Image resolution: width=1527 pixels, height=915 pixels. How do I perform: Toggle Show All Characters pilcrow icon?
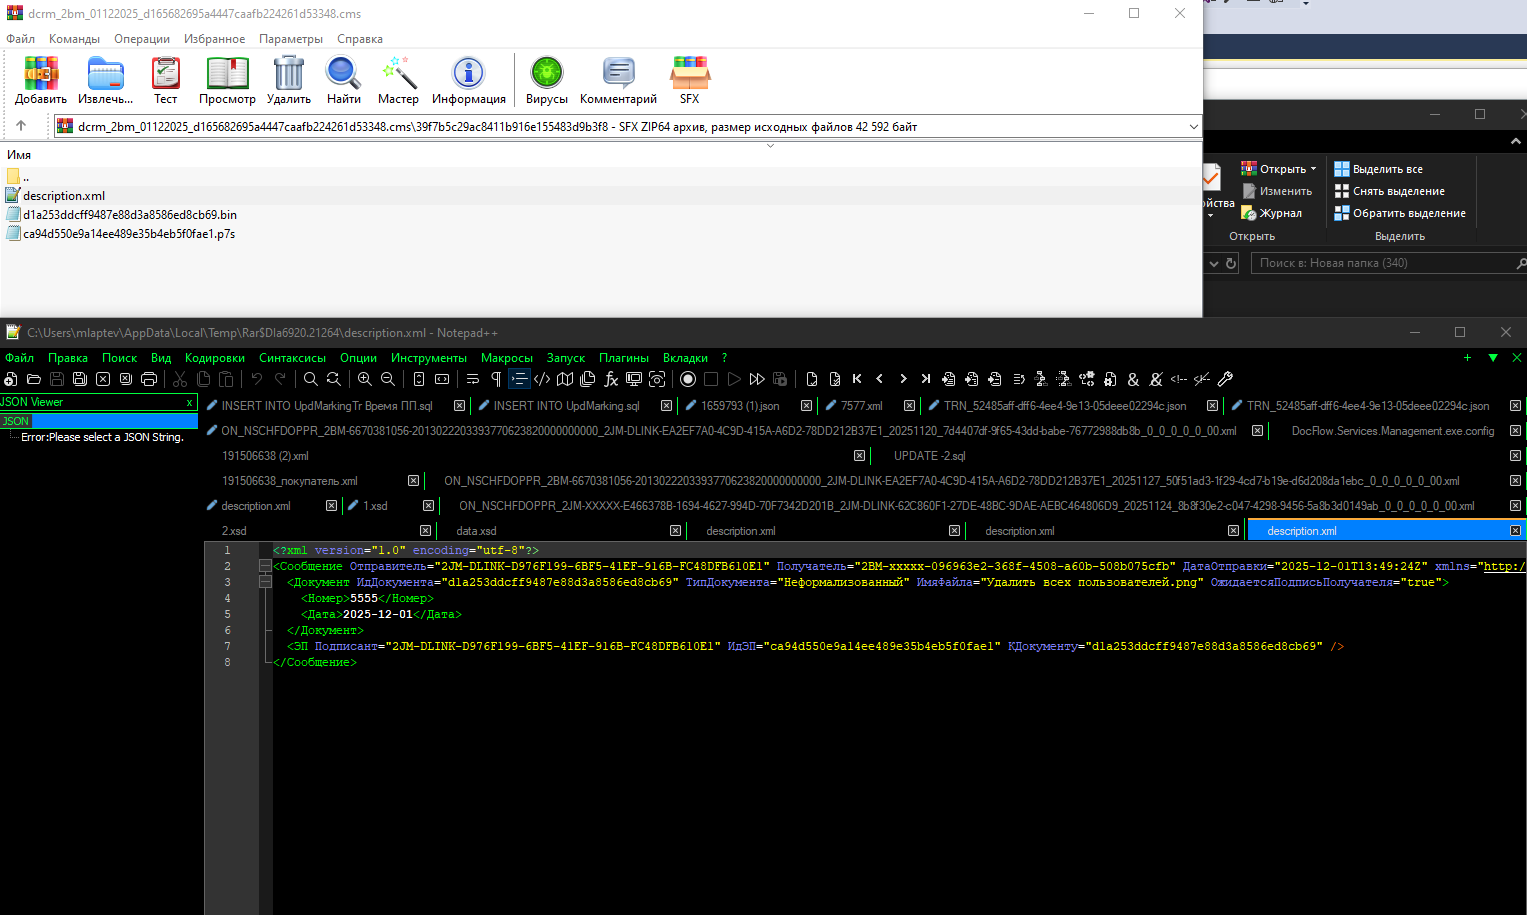point(496,379)
